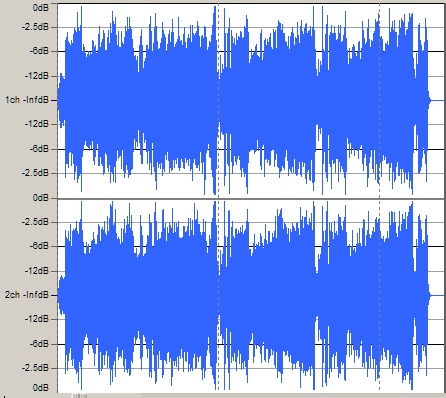This screenshot has height=398, width=446.
Task: Click inside the channel 1 waveform
Action: click(x=251, y=100)
